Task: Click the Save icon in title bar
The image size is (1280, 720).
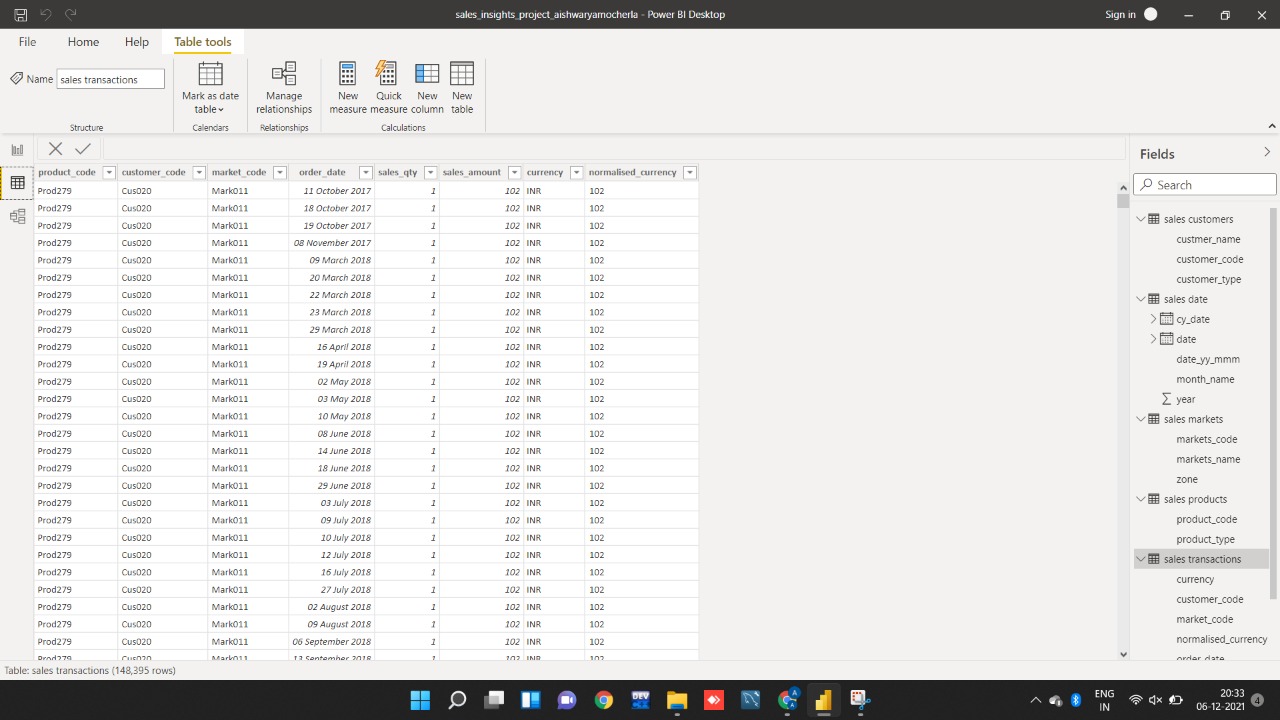Action: tap(21, 15)
